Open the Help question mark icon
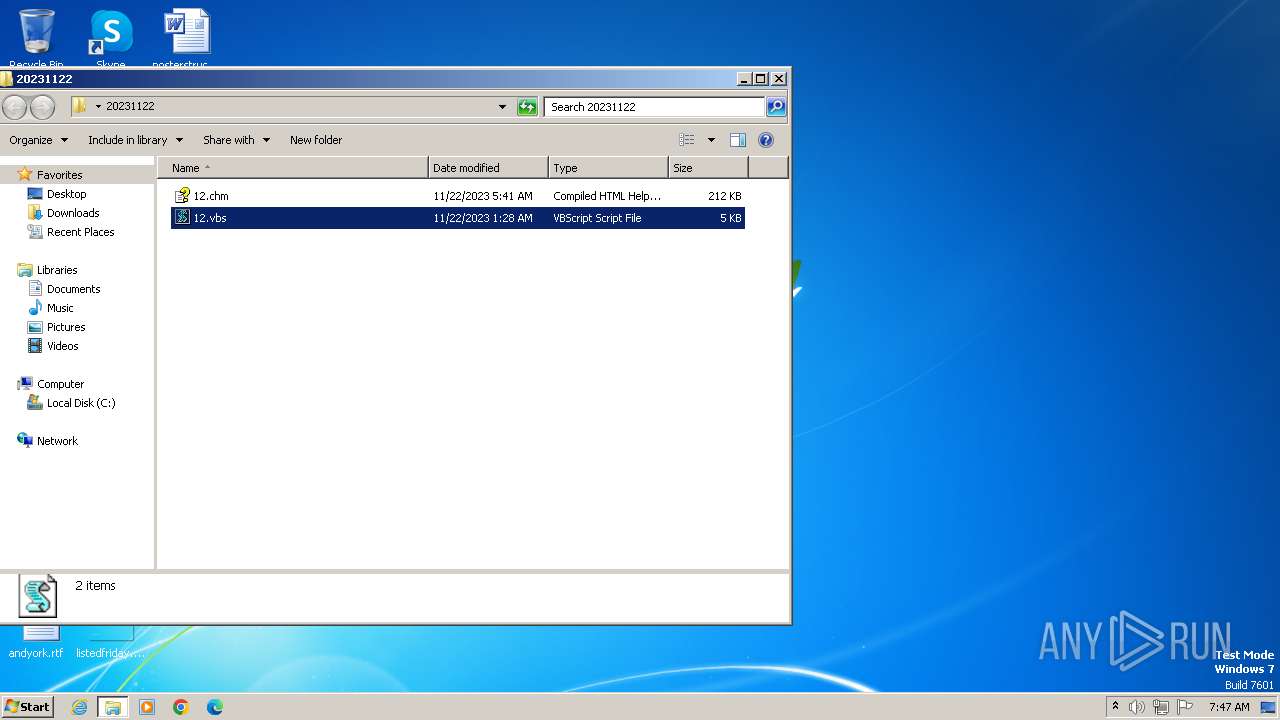 [766, 140]
